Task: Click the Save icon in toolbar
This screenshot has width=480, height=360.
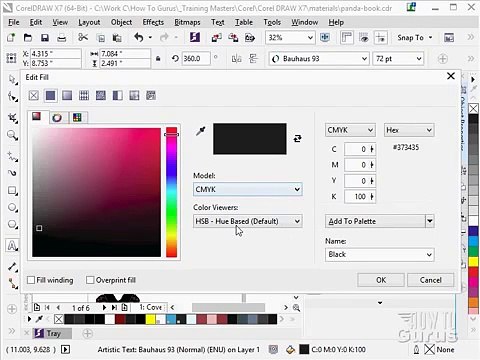Action: point(45,38)
